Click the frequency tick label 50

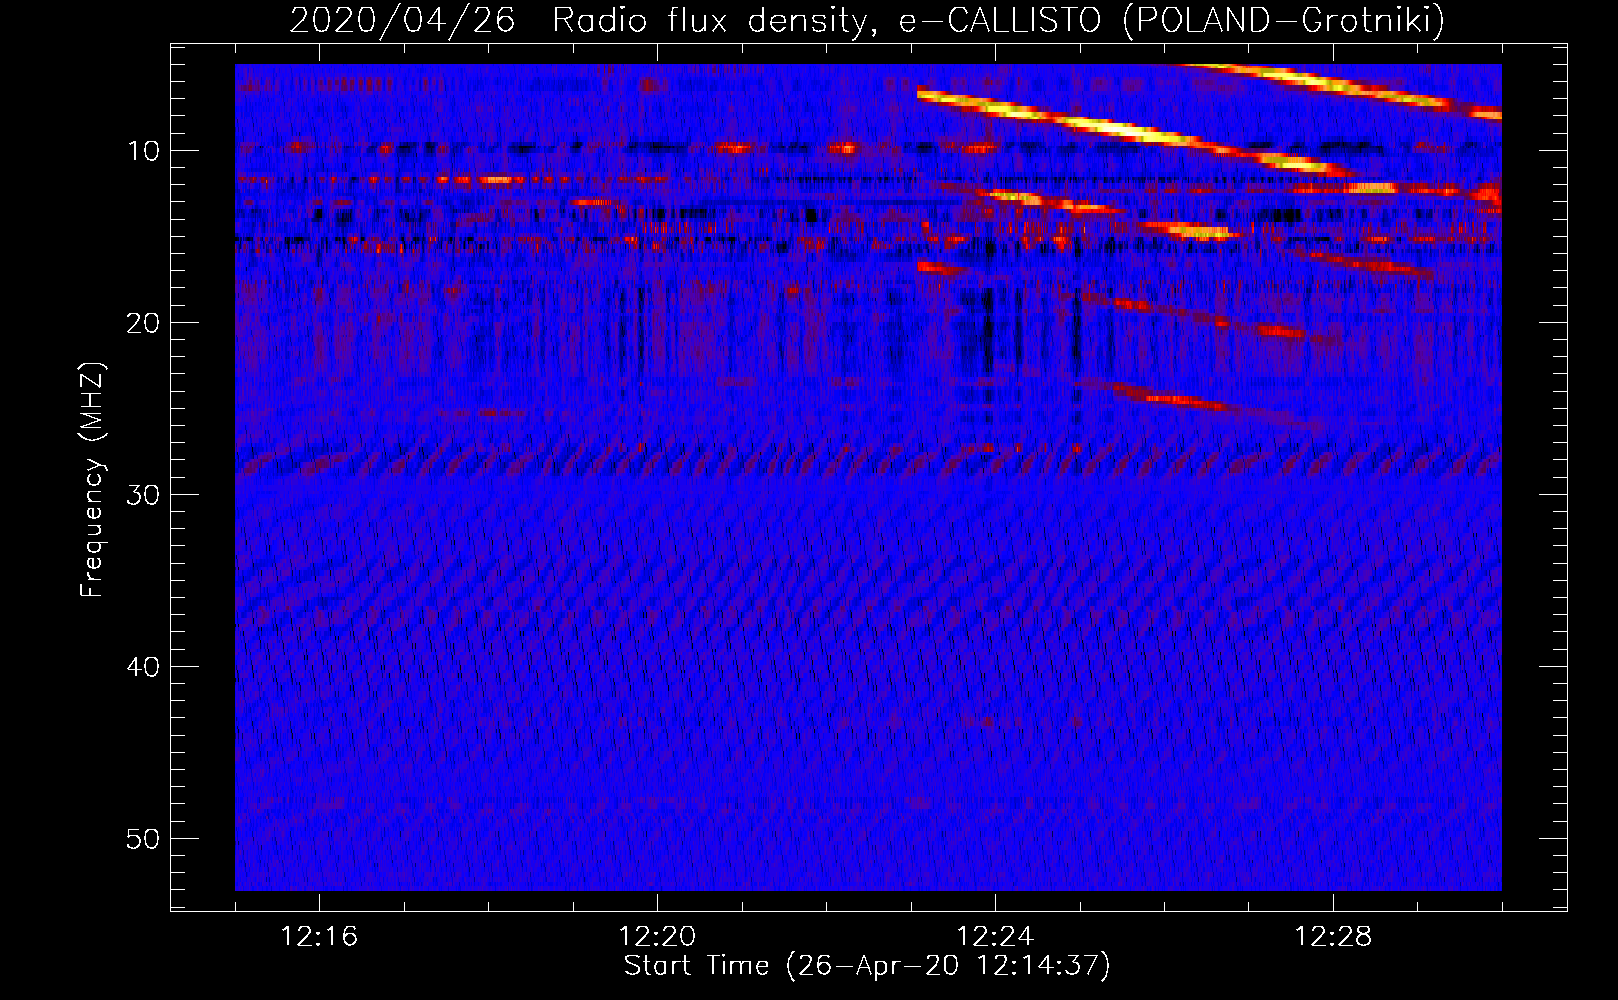pos(144,839)
